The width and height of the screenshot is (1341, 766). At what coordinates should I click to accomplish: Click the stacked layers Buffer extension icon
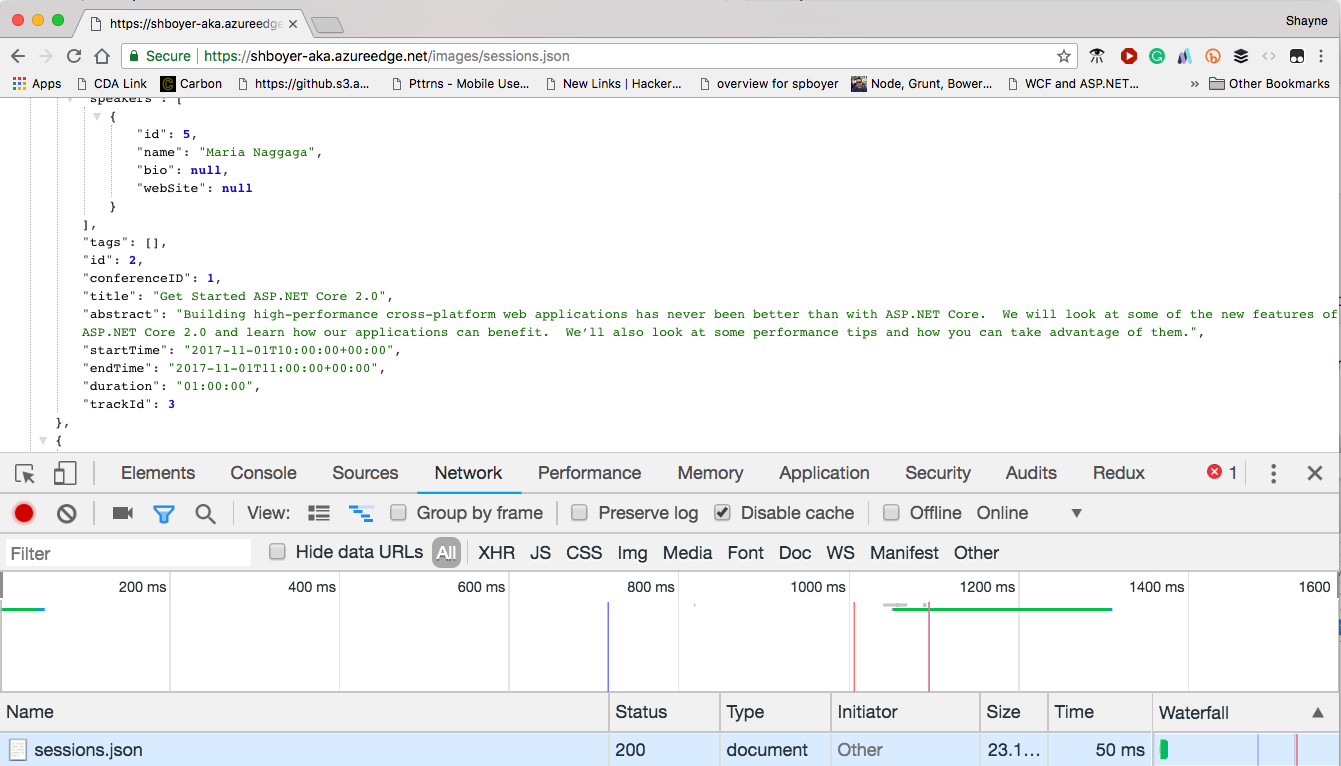tap(1241, 56)
